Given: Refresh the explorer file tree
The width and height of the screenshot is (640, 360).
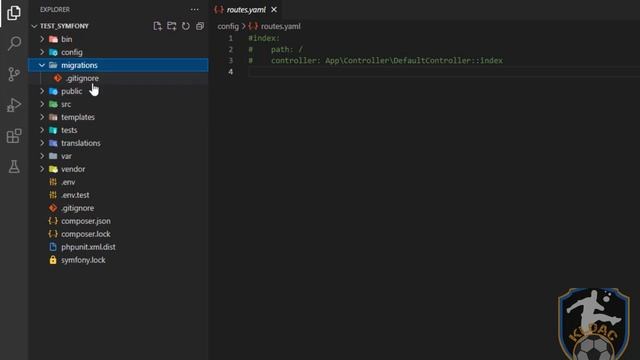Looking at the screenshot, I should click(186, 26).
